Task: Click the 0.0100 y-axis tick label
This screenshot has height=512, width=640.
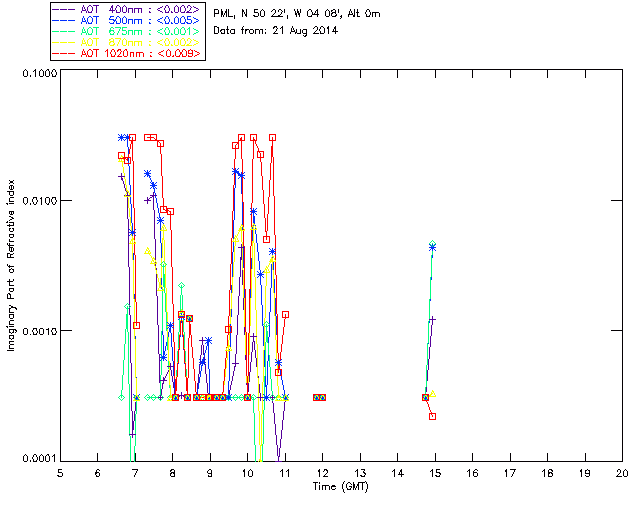Action: click(38, 201)
